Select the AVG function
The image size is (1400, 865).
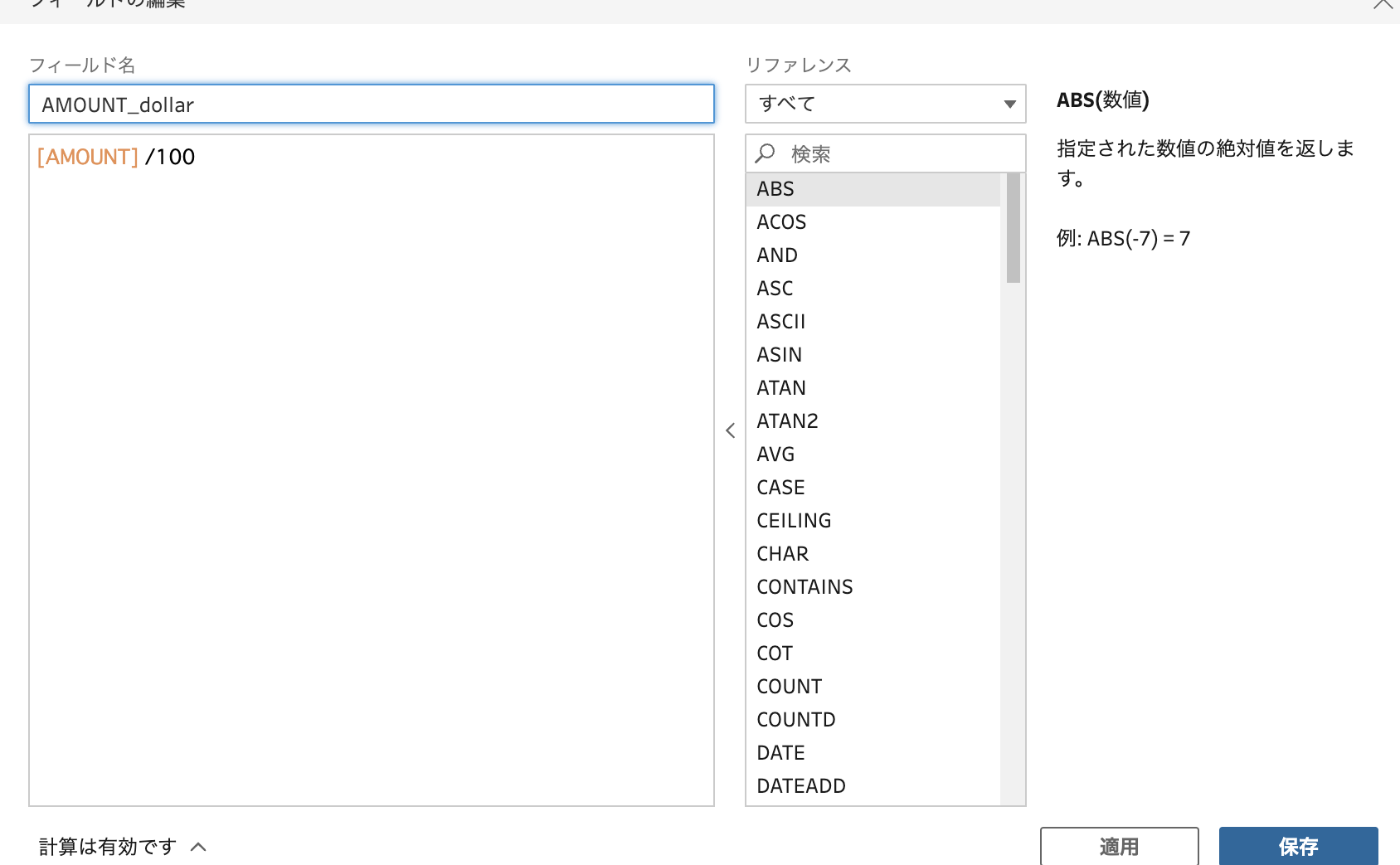pyautogui.click(x=873, y=454)
